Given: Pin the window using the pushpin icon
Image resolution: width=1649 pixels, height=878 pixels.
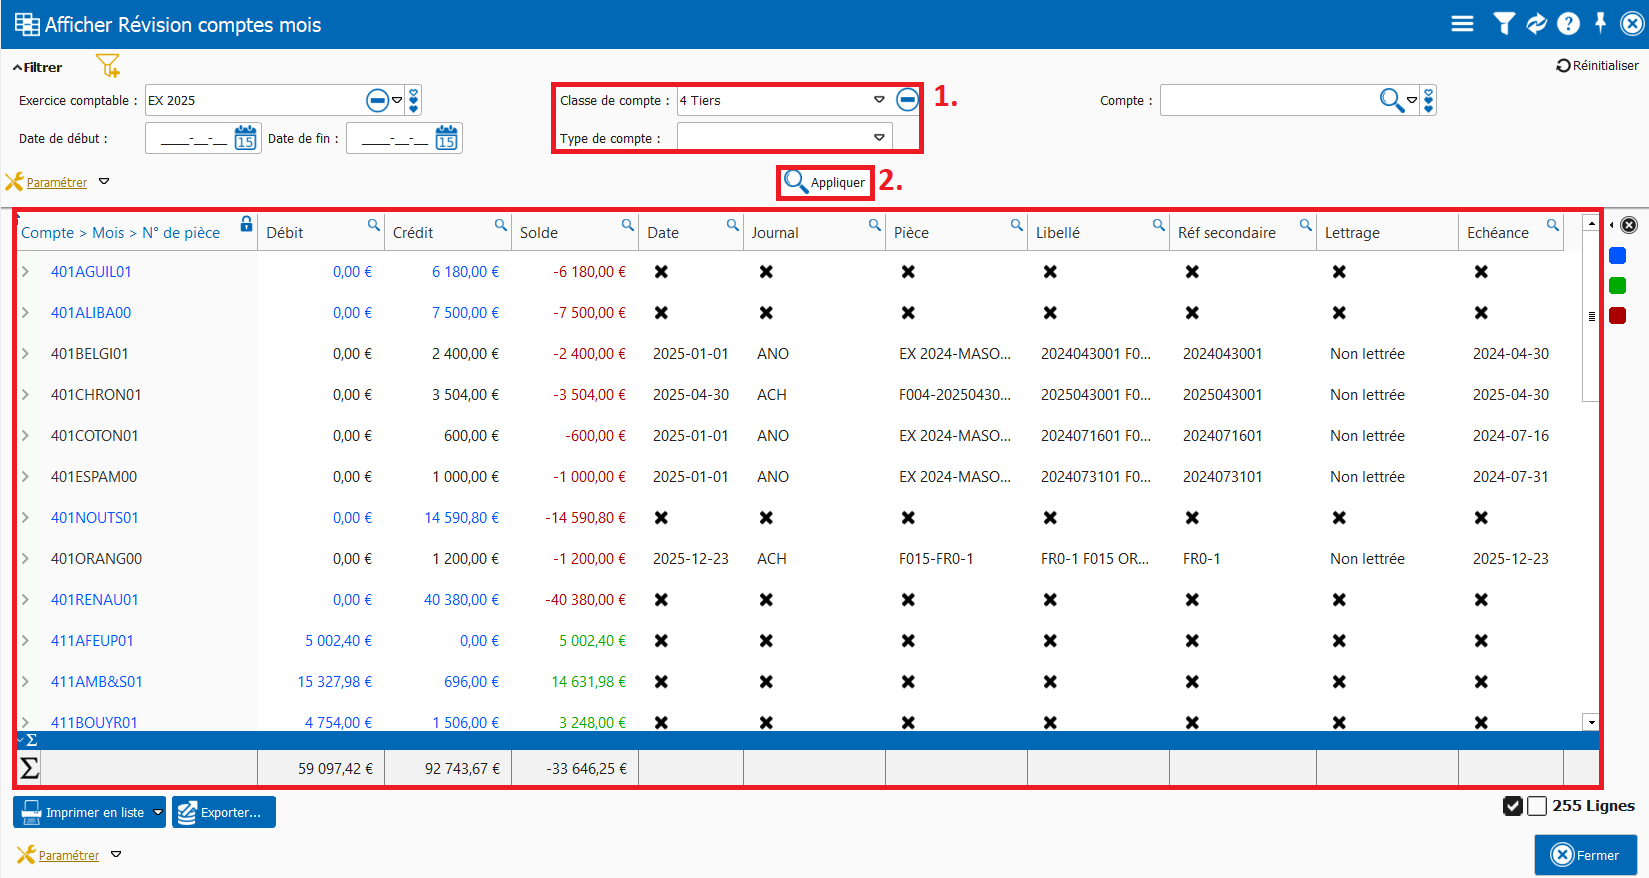Looking at the screenshot, I should pos(1600,23).
